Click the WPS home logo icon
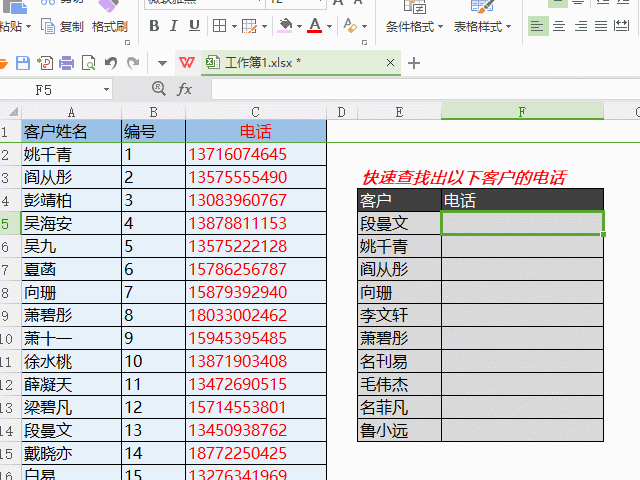Image resolution: width=640 pixels, height=480 pixels. [187, 62]
